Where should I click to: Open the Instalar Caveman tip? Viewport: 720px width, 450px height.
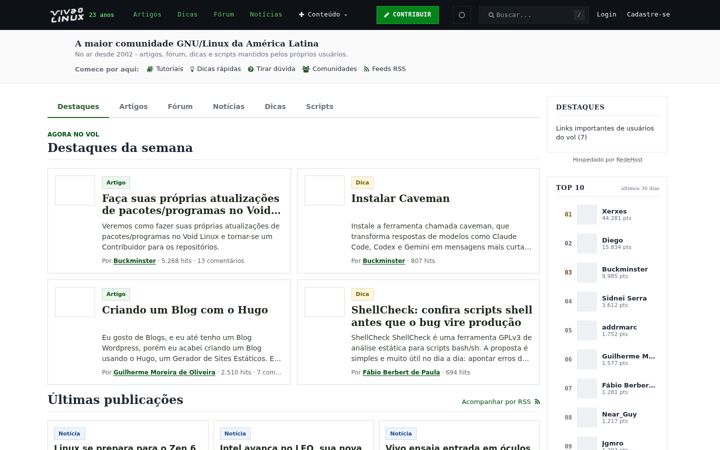400,198
